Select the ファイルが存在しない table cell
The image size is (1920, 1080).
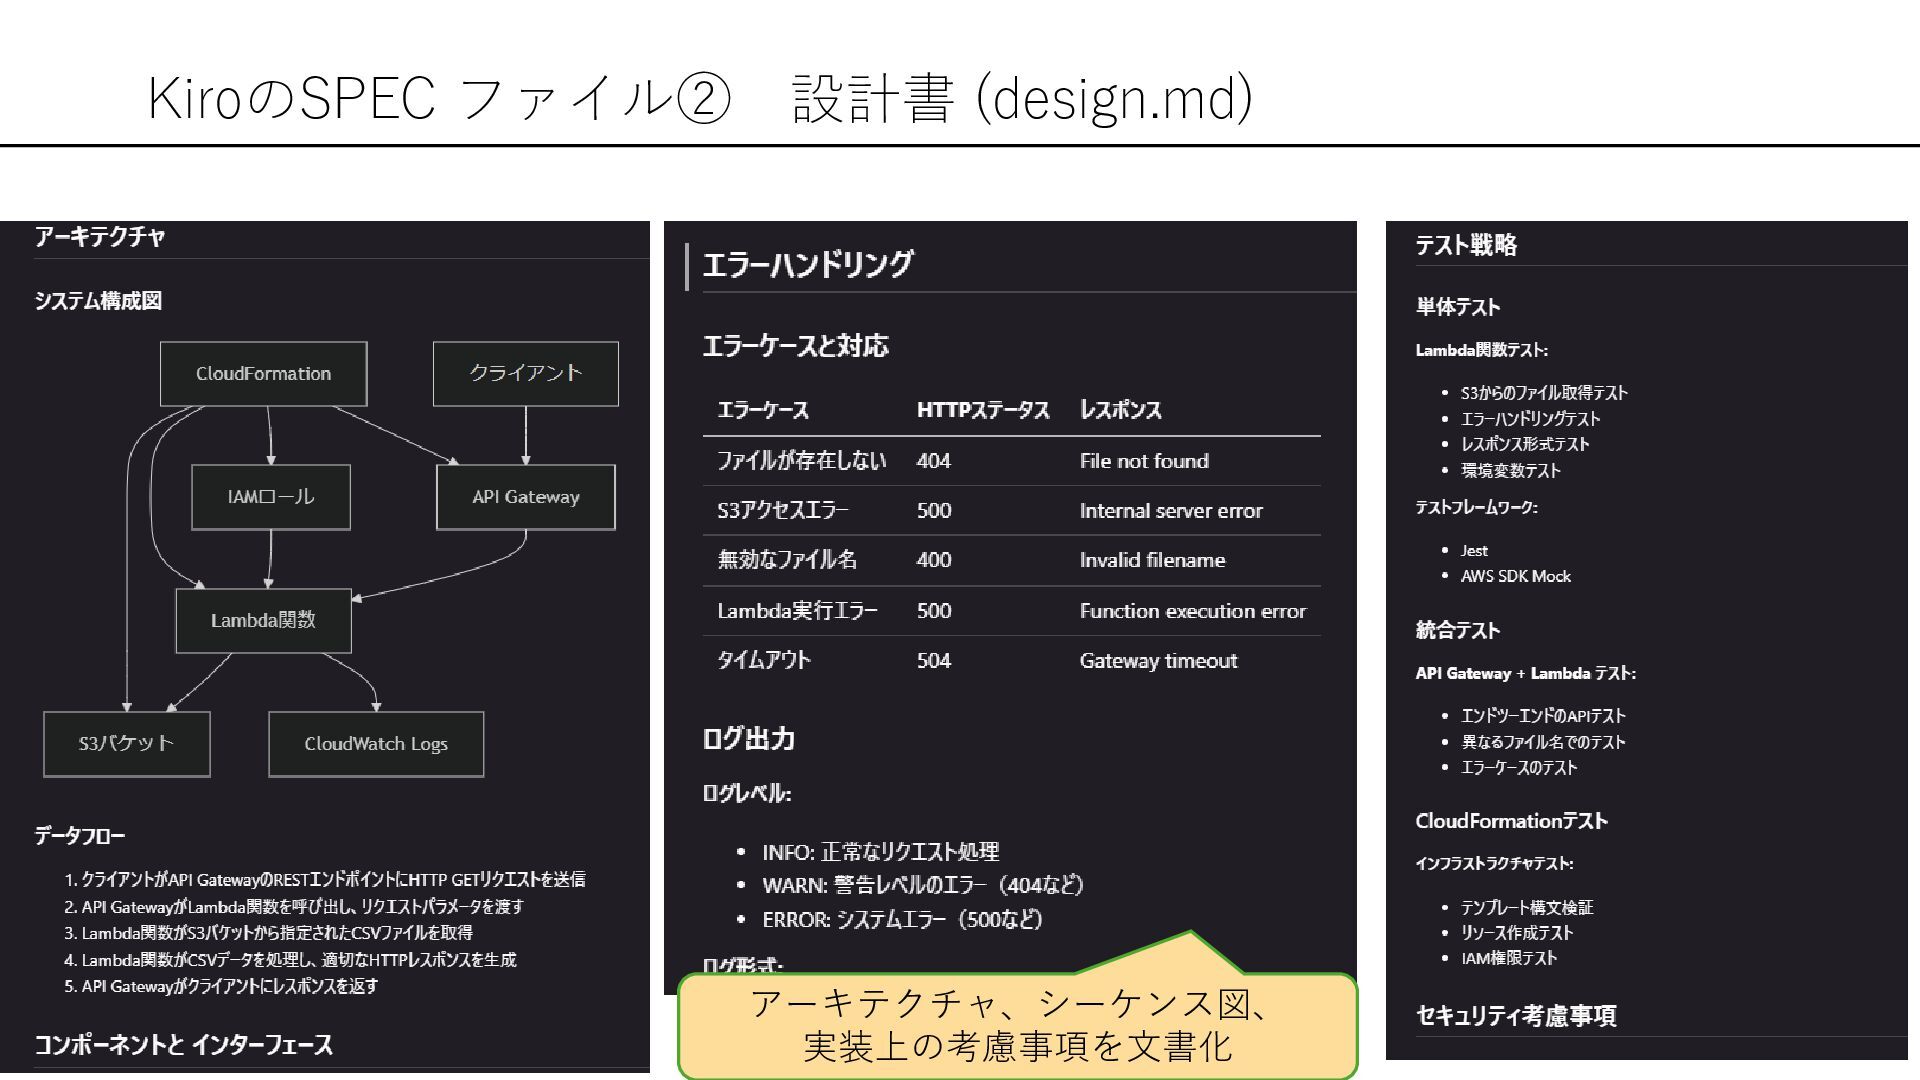tap(802, 461)
